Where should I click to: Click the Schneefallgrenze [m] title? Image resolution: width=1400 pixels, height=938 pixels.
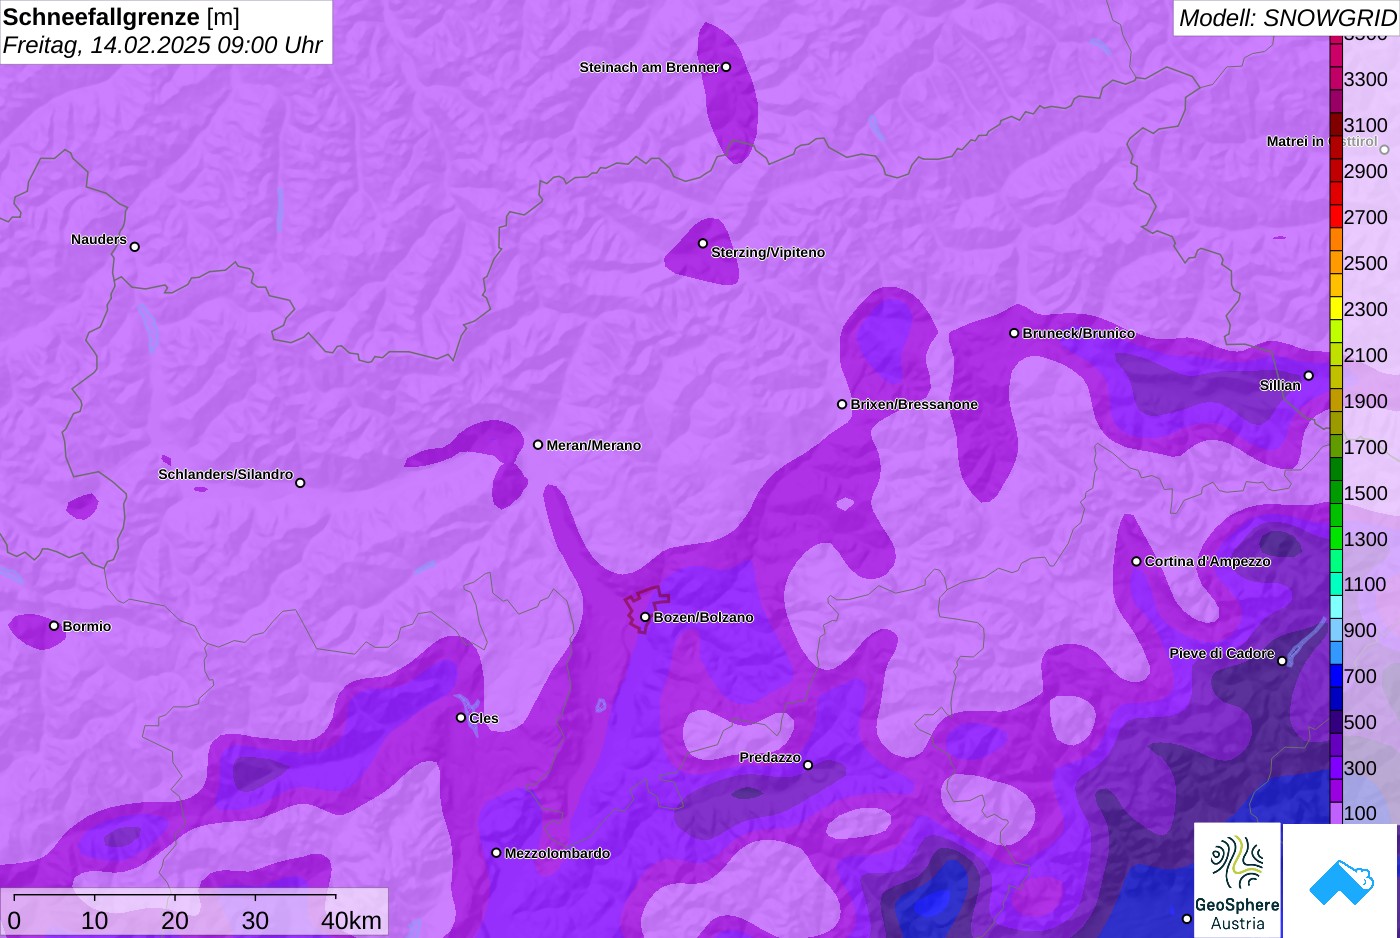tap(121, 17)
